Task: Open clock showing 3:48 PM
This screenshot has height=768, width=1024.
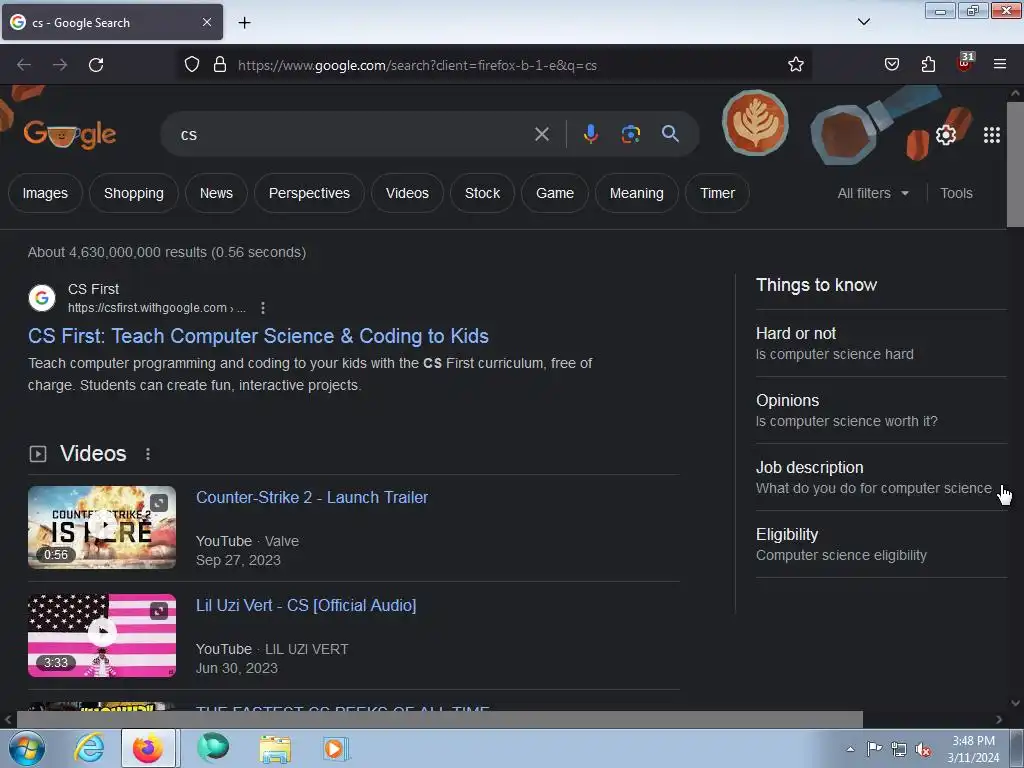Action: pyautogui.click(x=973, y=749)
